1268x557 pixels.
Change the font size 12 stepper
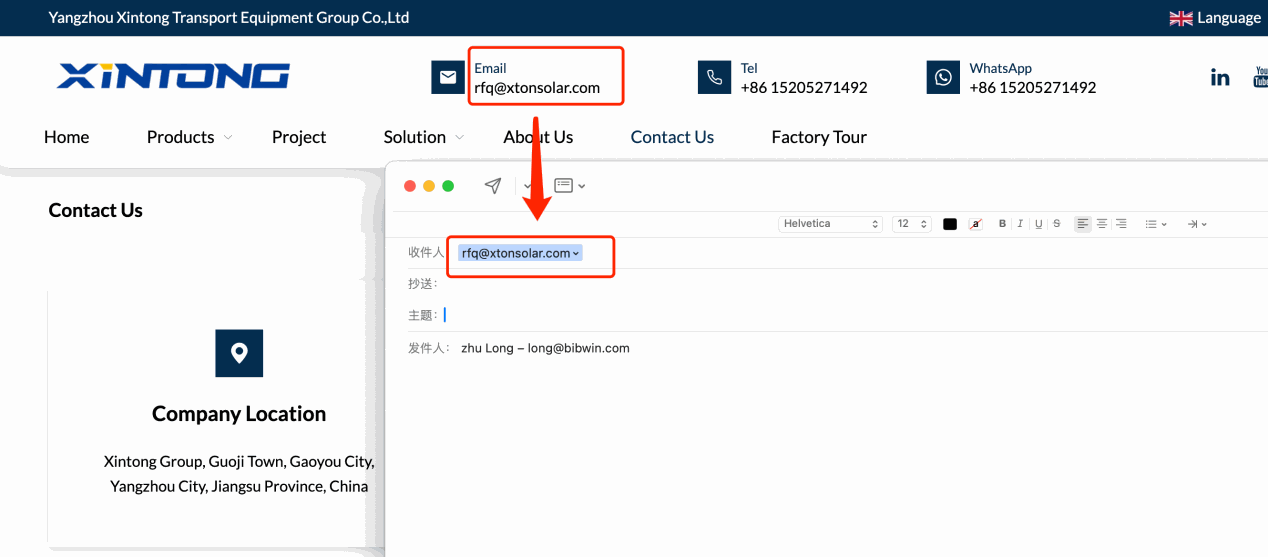(911, 224)
